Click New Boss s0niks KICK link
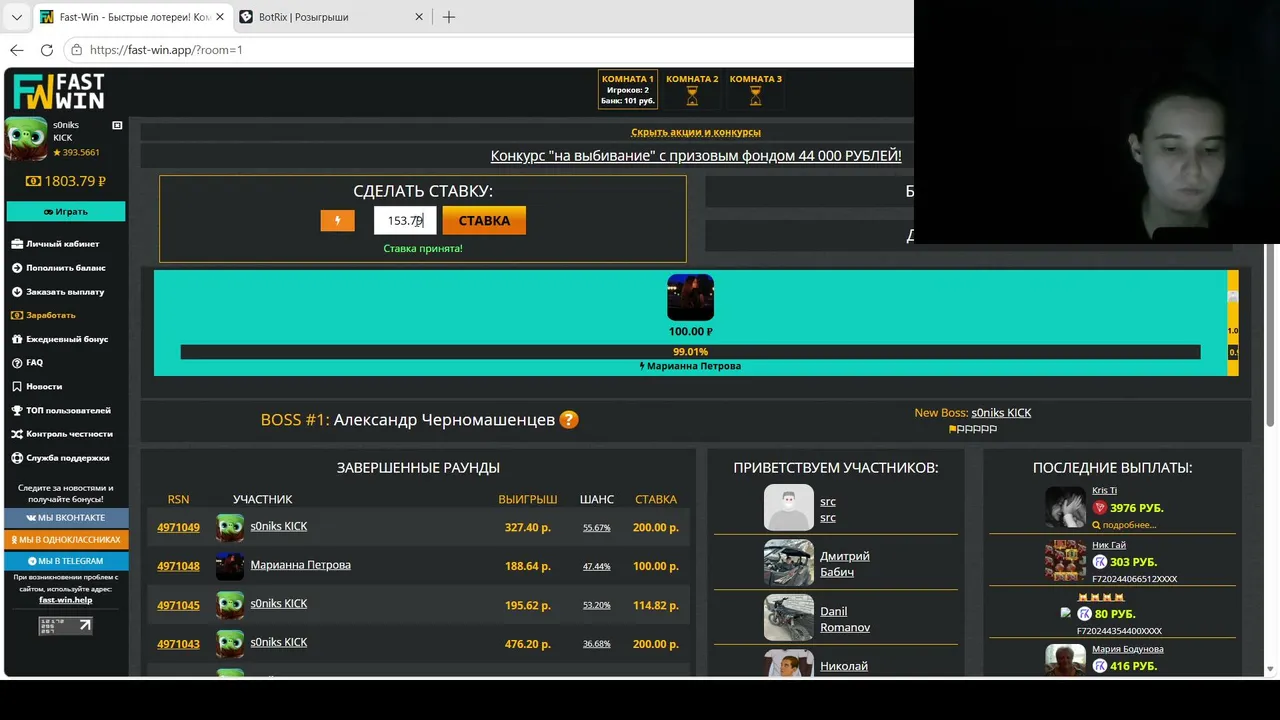Viewport: 1280px width, 720px height. 1001,413
